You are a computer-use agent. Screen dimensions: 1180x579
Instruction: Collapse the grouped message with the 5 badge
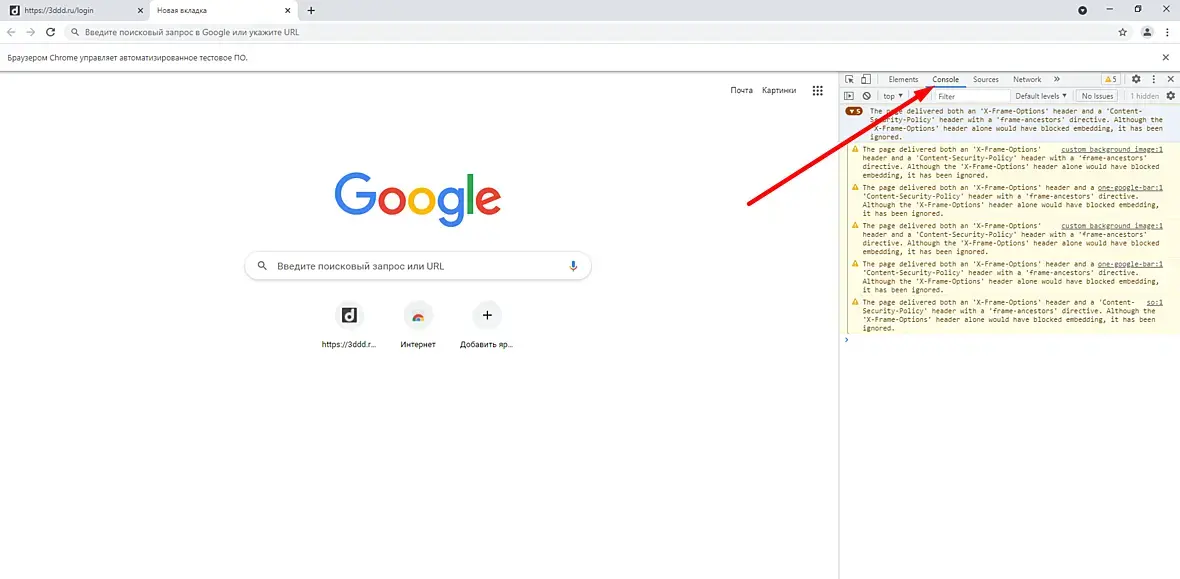853,111
